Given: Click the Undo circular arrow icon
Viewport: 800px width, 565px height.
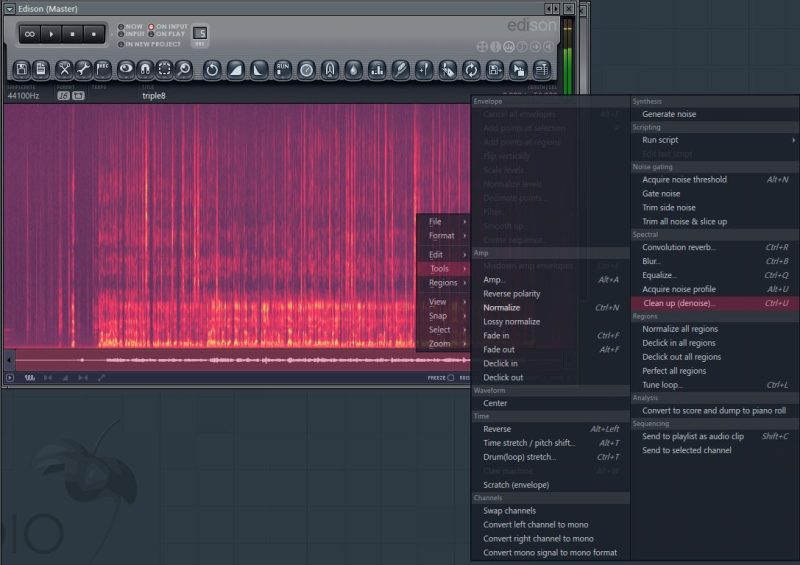Looking at the screenshot, I should click(212, 69).
